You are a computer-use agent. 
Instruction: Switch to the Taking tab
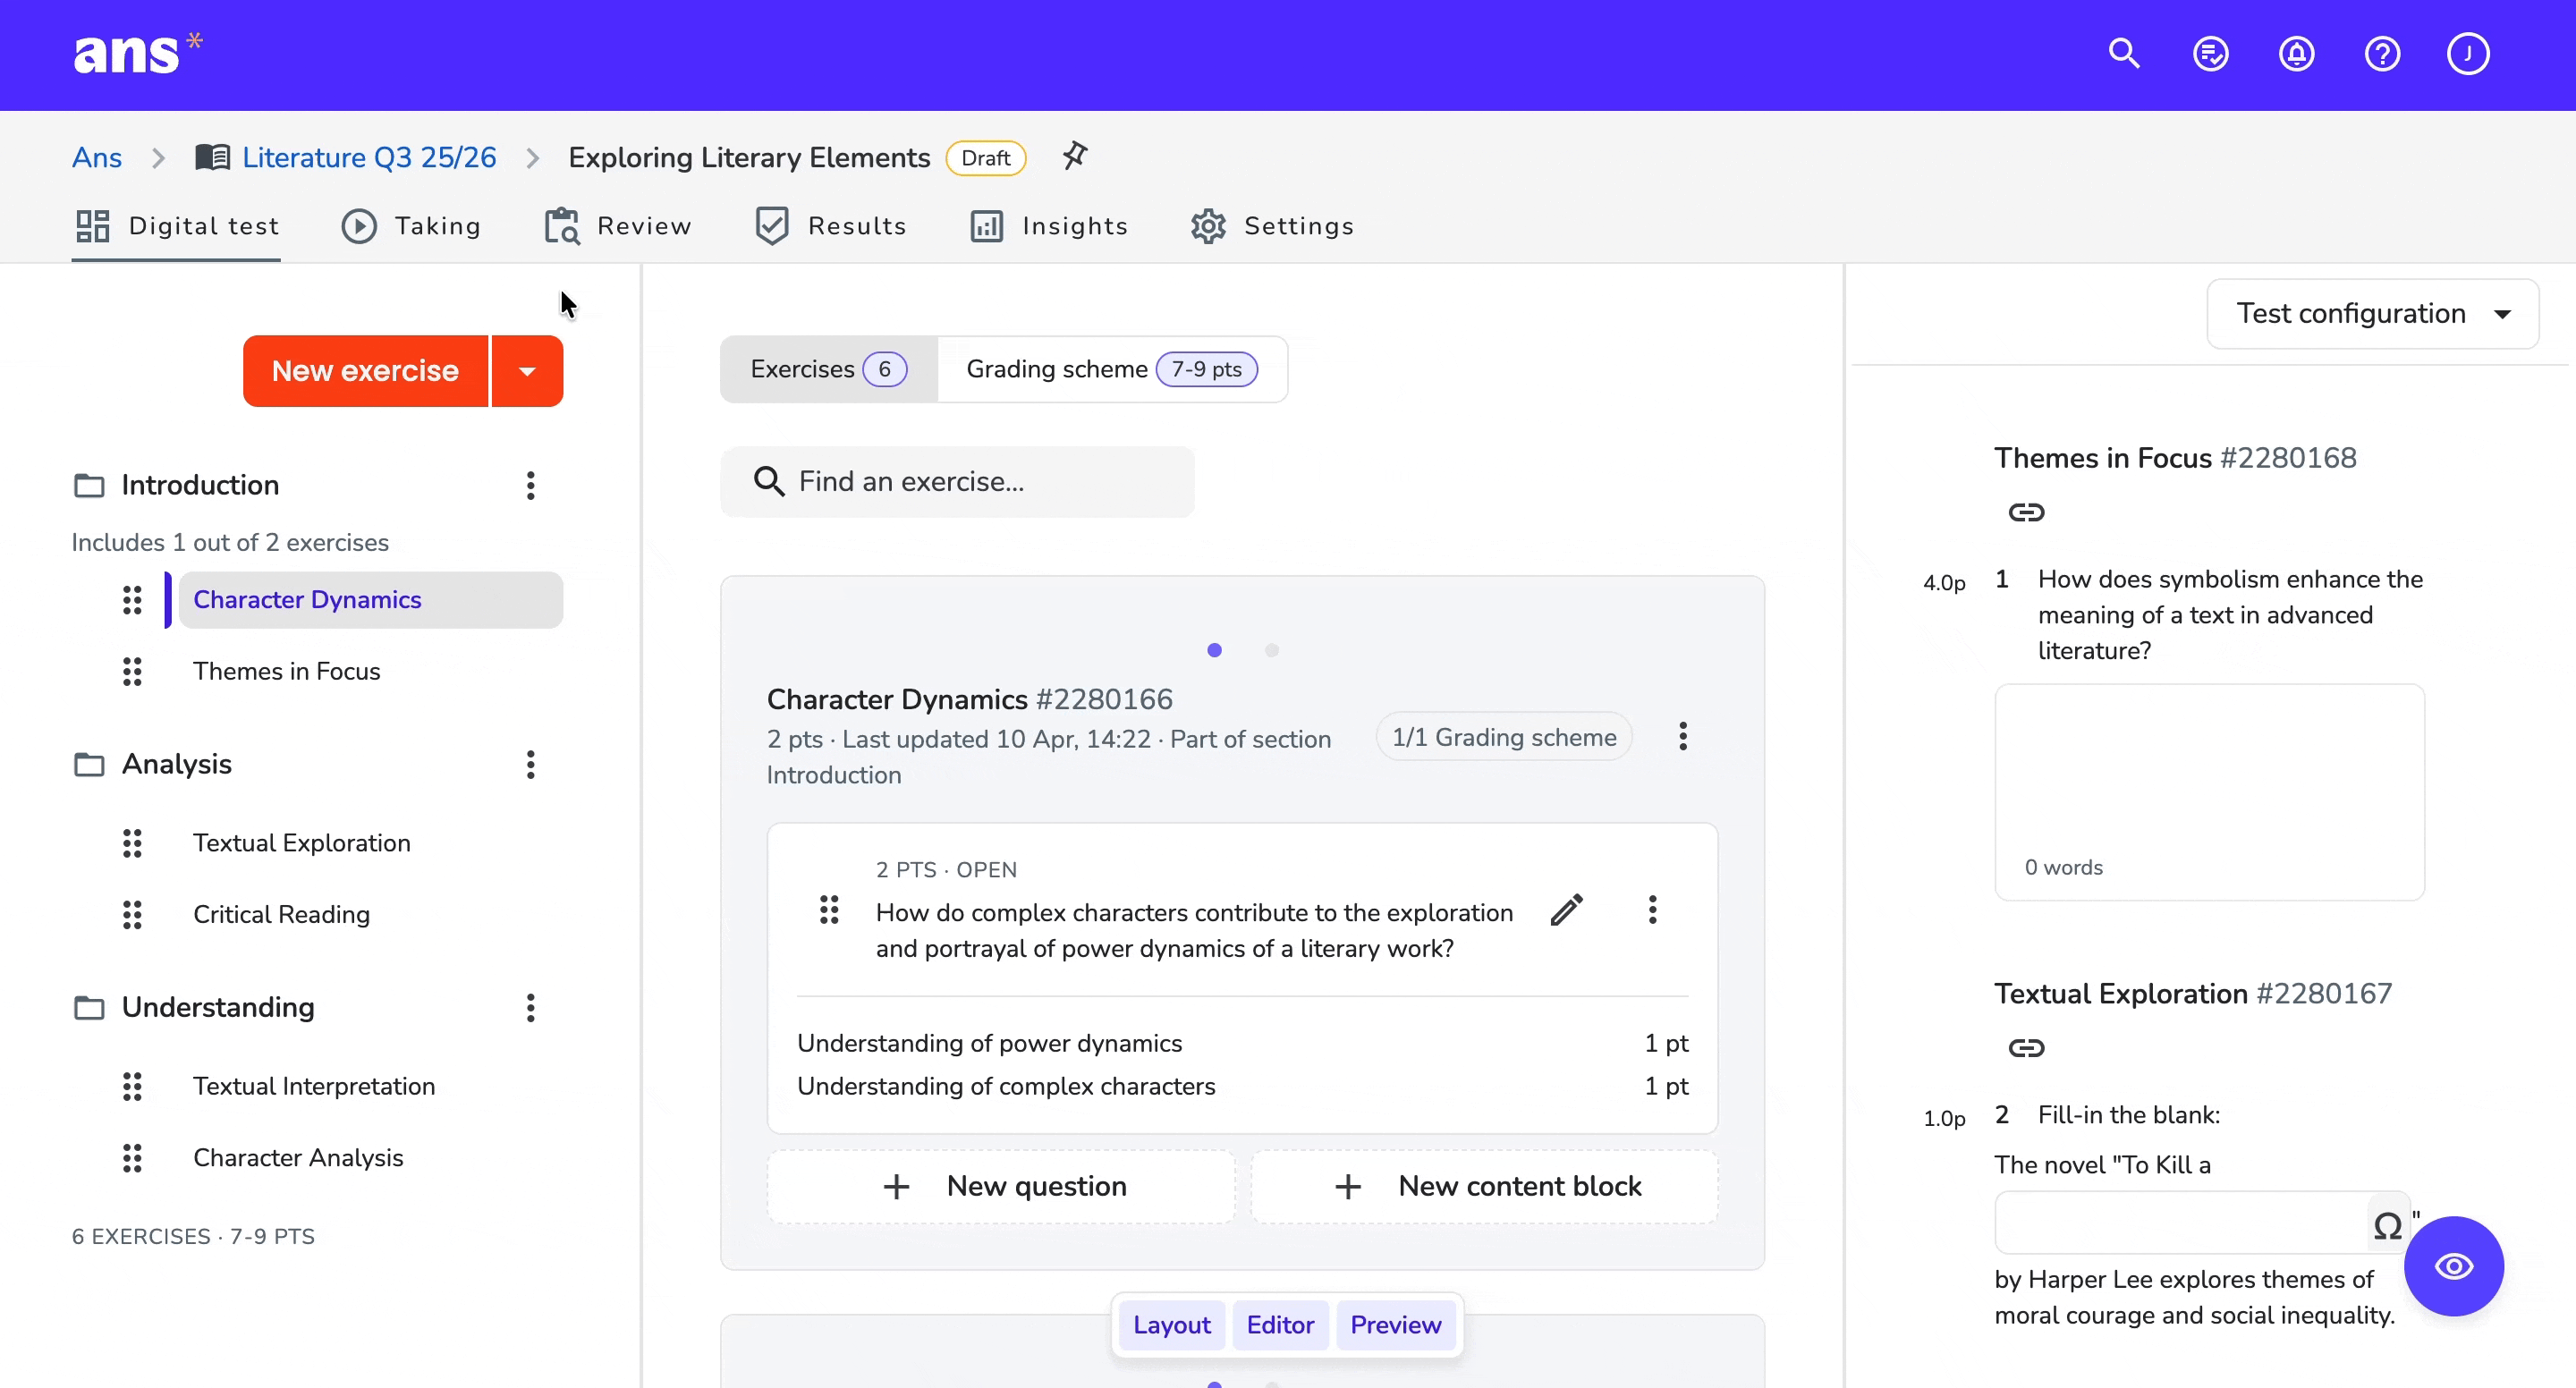(x=411, y=226)
